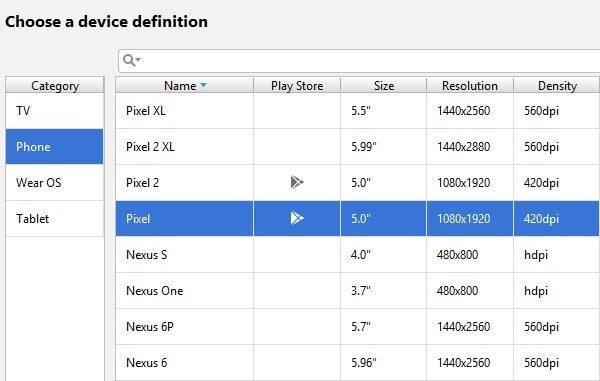This screenshot has height=381, width=600.
Task: Click Pixel 2 420dpi density cell
Action: coord(557,183)
